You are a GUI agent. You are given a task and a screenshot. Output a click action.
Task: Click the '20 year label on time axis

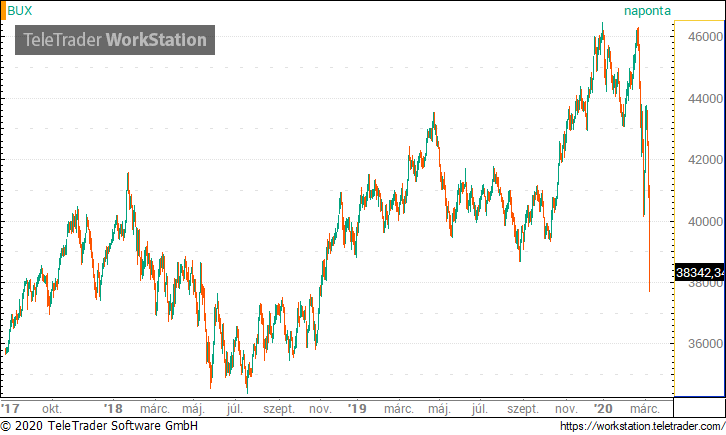(x=603, y=409)
